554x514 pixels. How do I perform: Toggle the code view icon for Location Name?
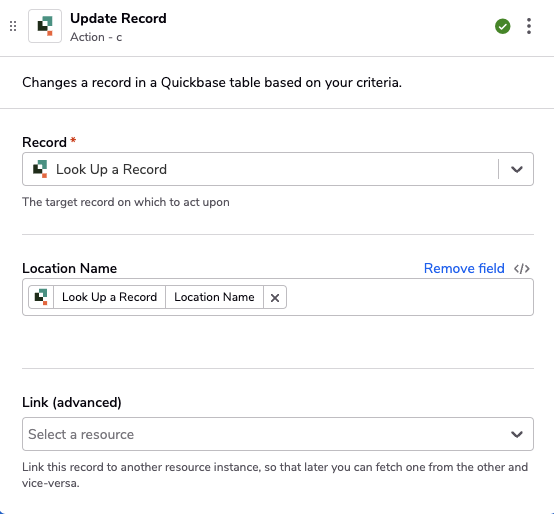[522, 268]
